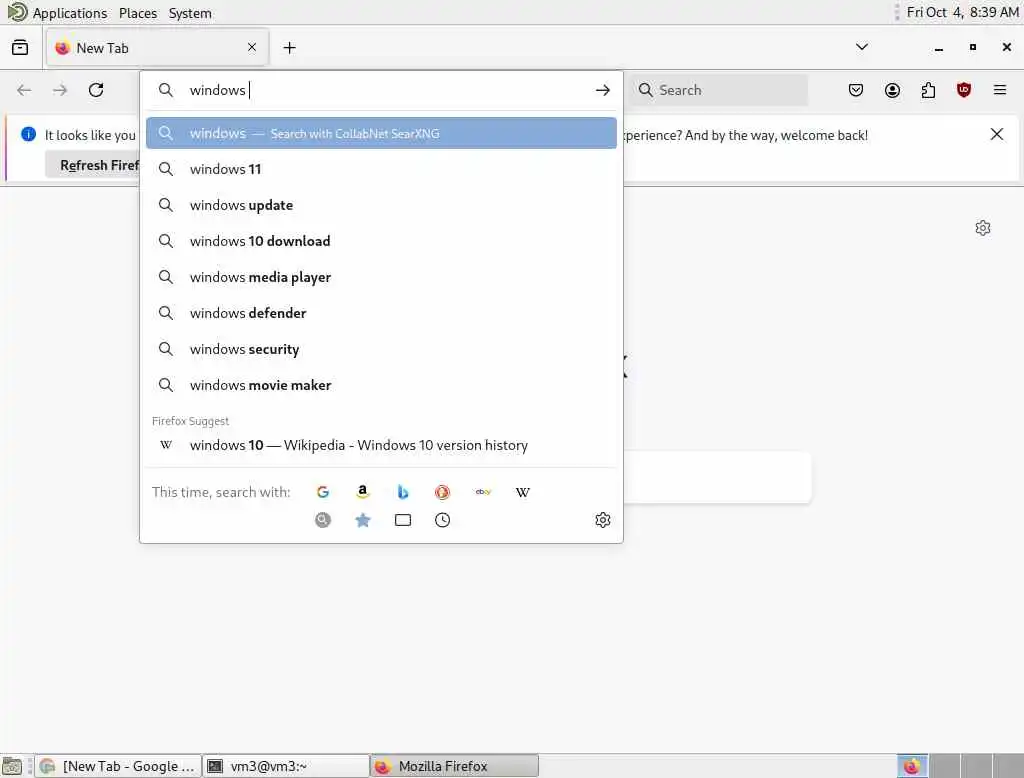Search with Amazon engine icon
The image size is (1024, 778).
[x=362, y=492]
